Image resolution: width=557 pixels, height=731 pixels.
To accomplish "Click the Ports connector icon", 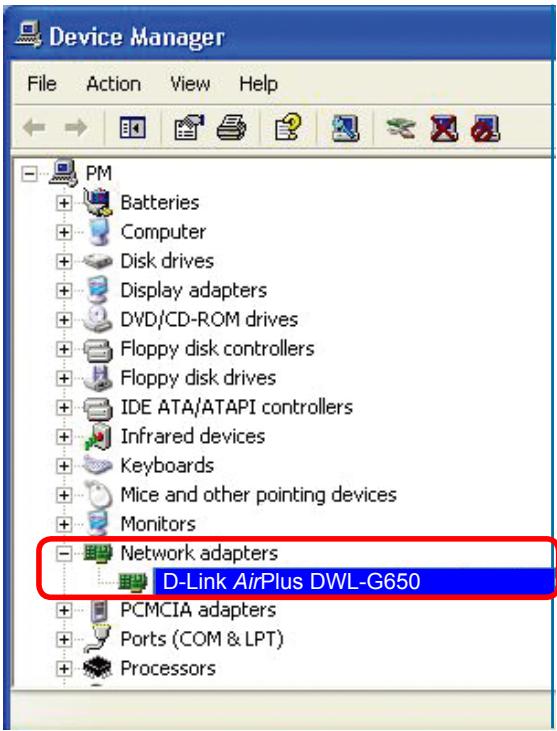I will [x=98, y=639].
